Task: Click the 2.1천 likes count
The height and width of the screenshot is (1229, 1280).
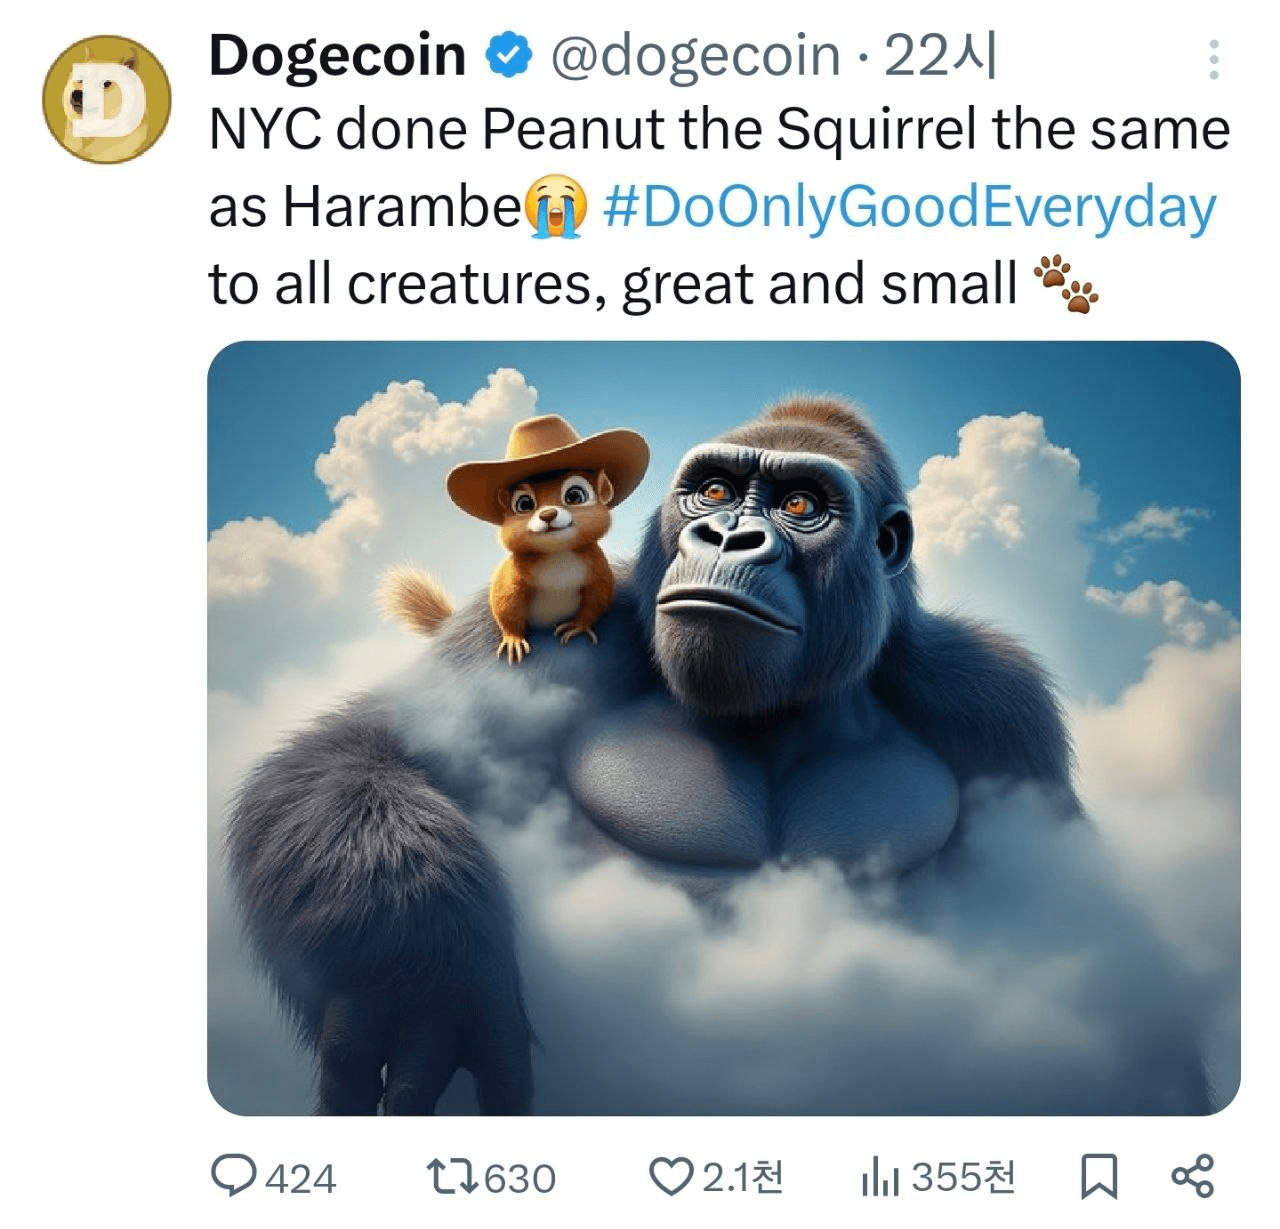Action: (743, 1177)
